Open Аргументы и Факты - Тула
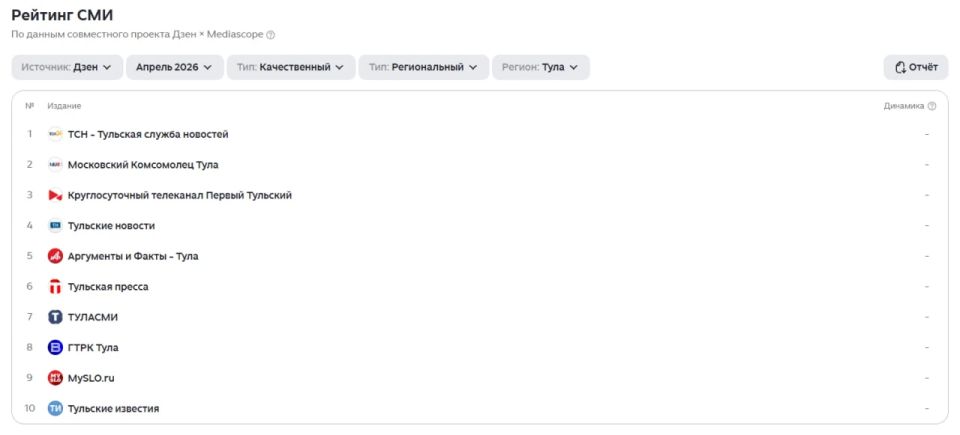This screenshot has height=435, width=960. (133, 256)
